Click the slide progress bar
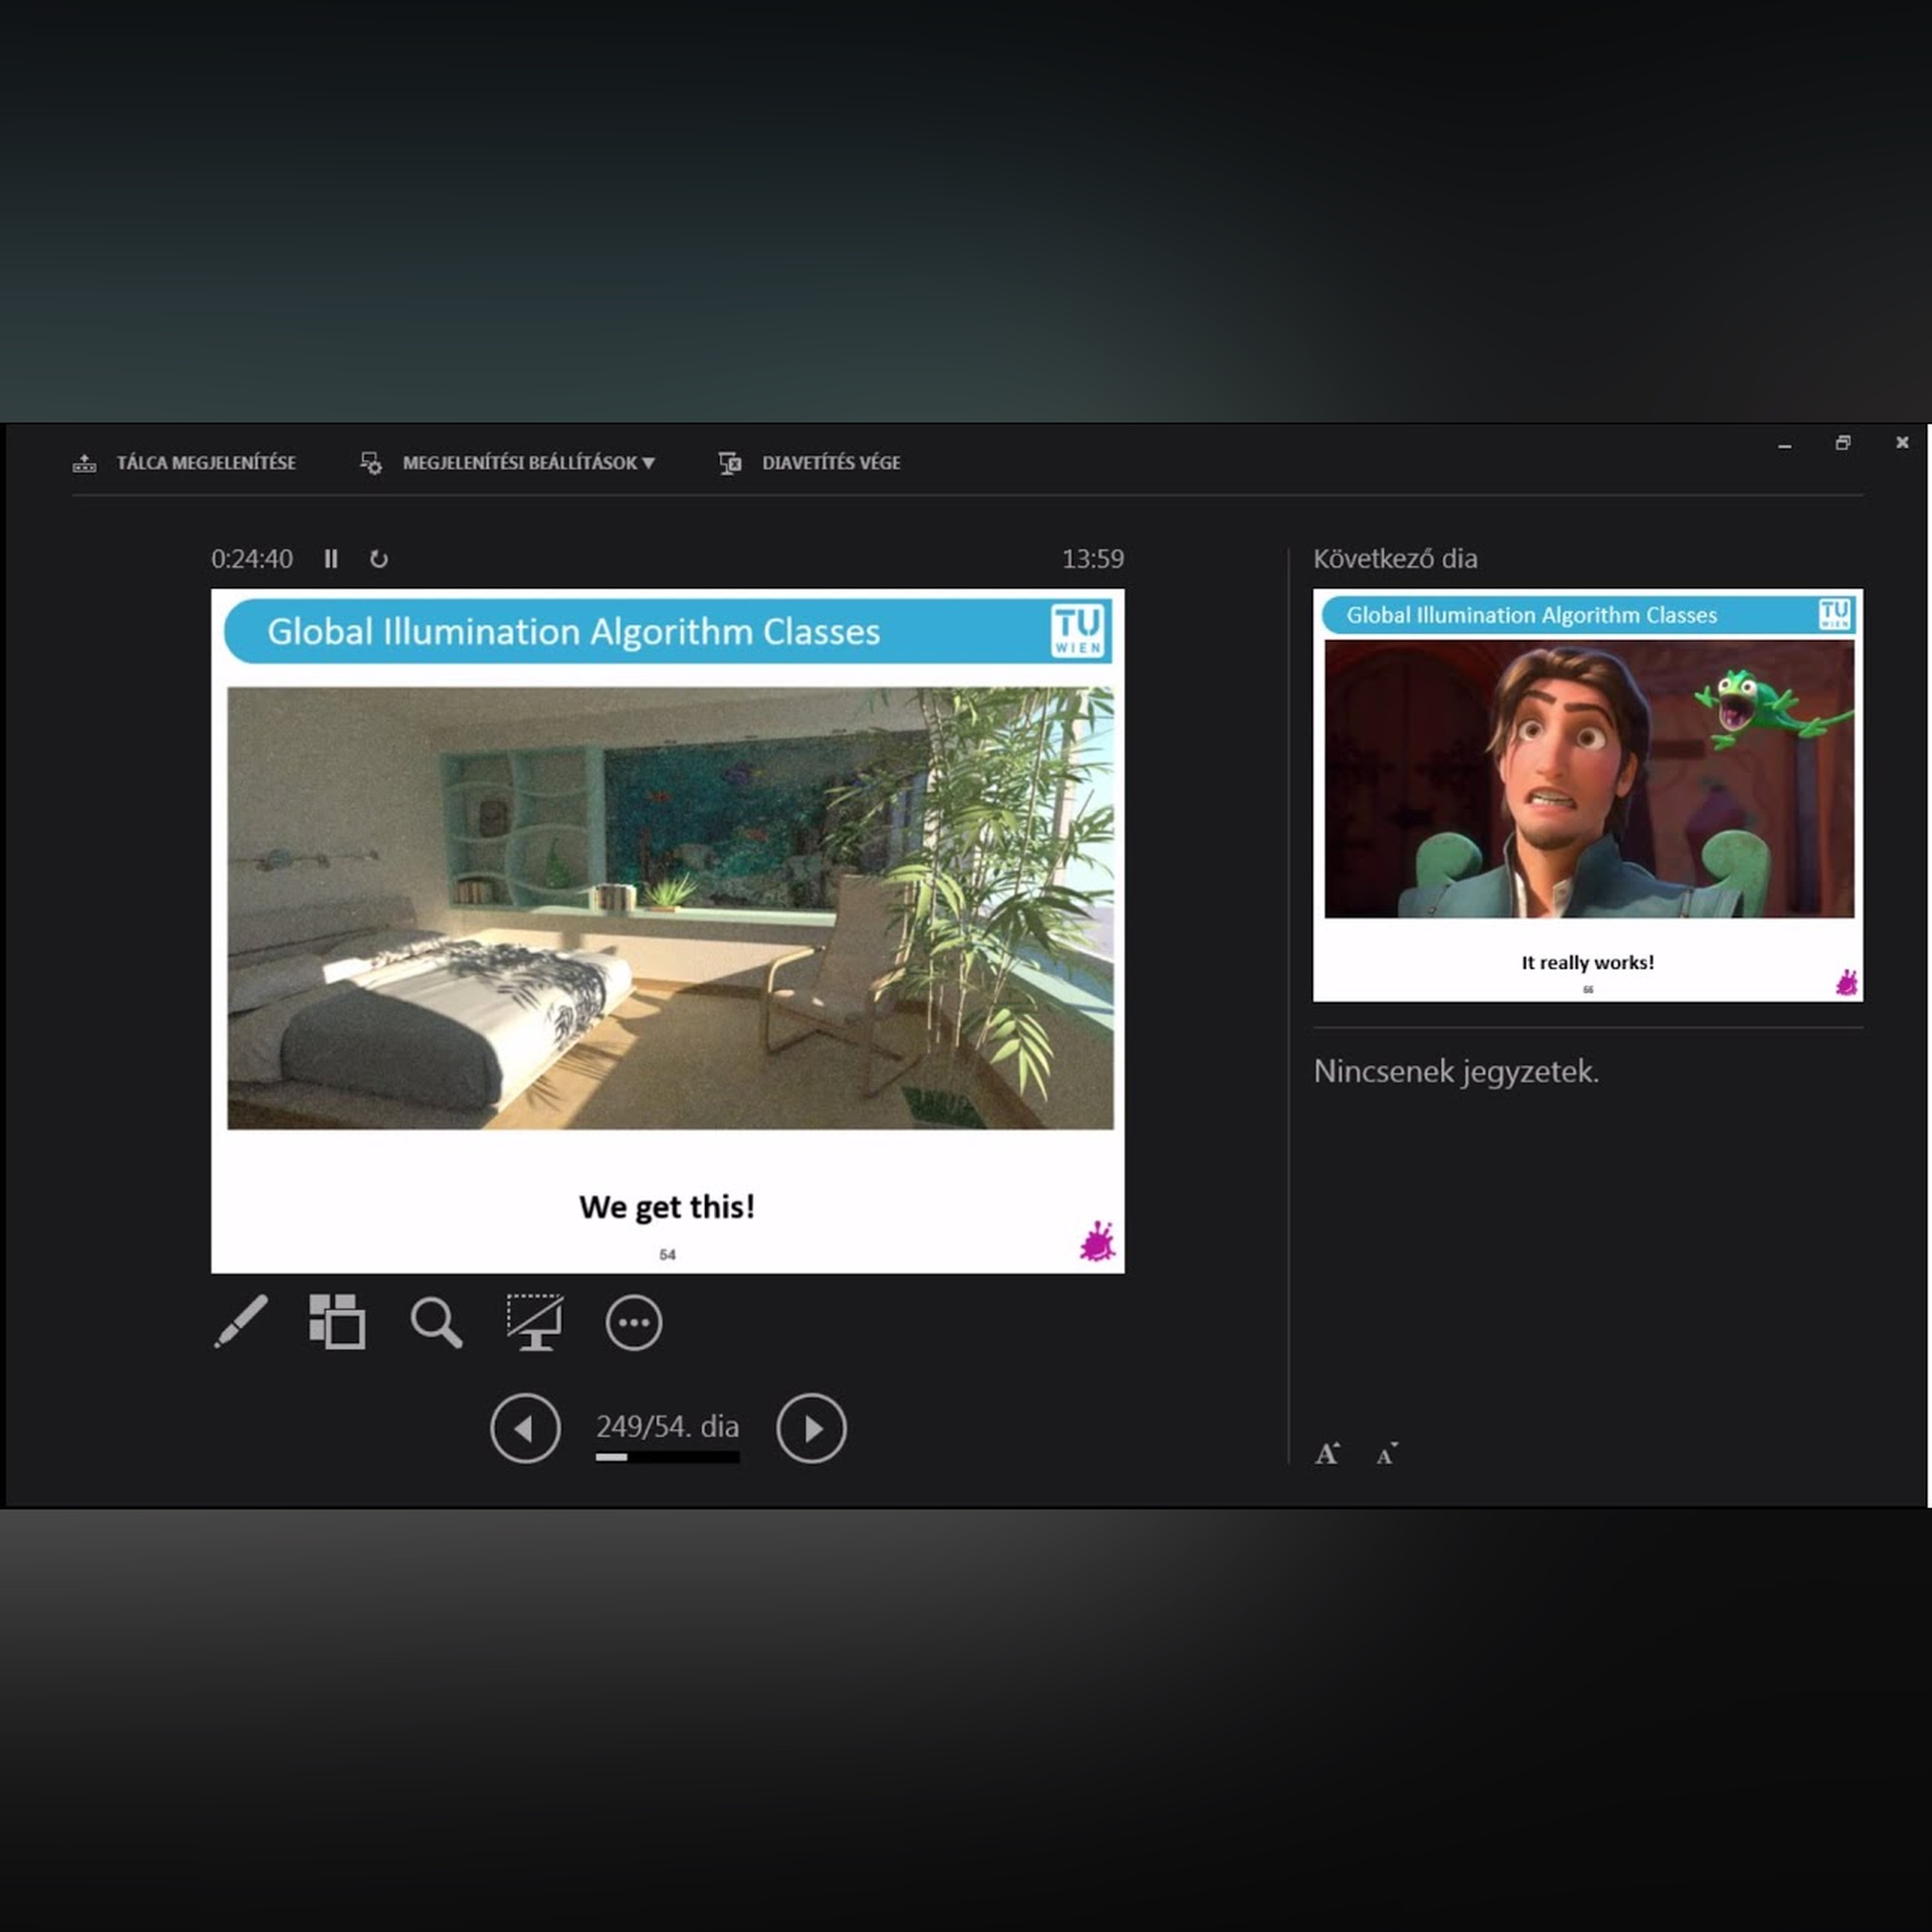Viewport: 1932px width, 1932px height. click(667, 1457)
